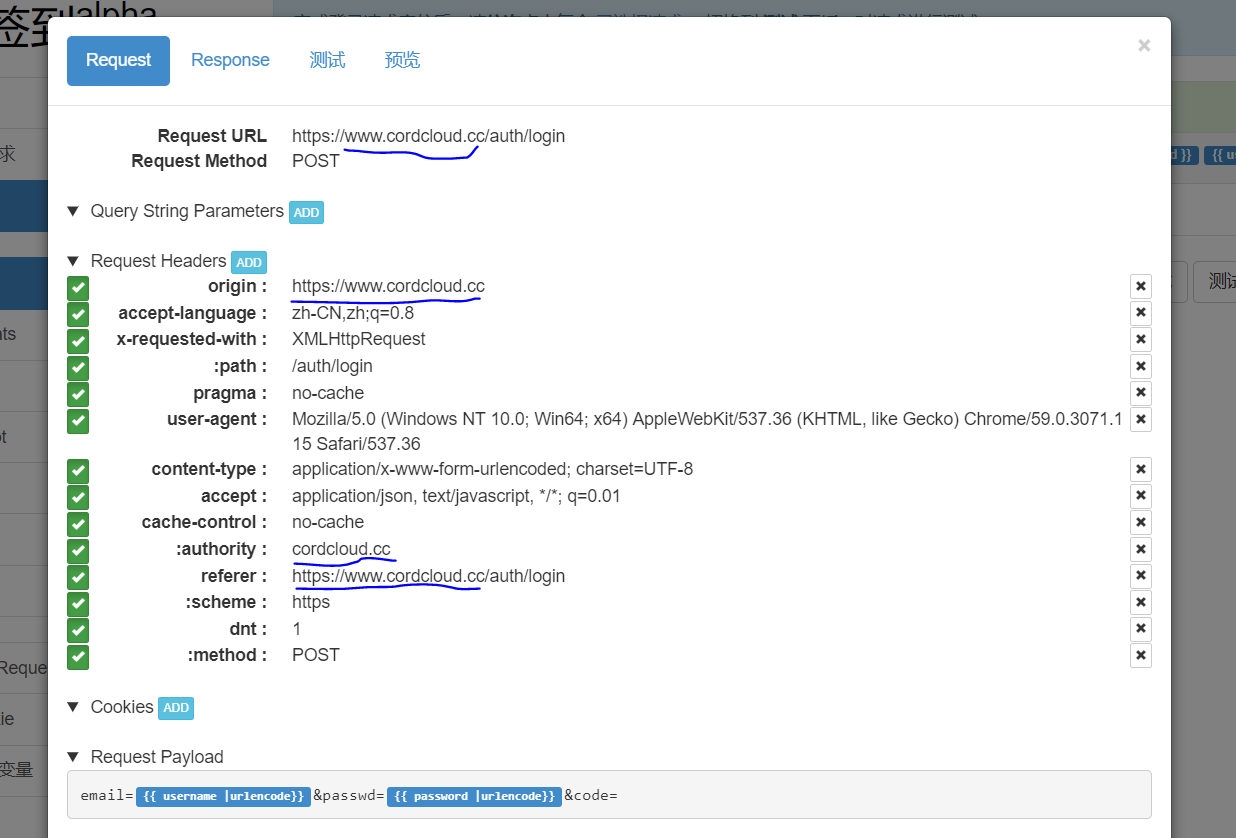Disable the :path header checkbox

tap(77, 366)
